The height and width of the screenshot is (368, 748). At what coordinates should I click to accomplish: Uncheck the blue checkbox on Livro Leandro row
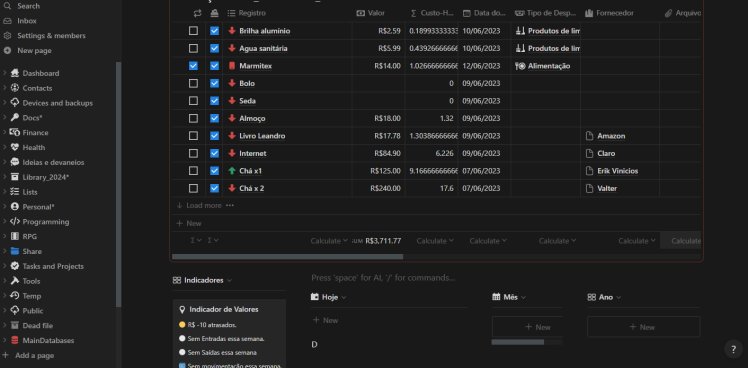click(x=215, y=136)
